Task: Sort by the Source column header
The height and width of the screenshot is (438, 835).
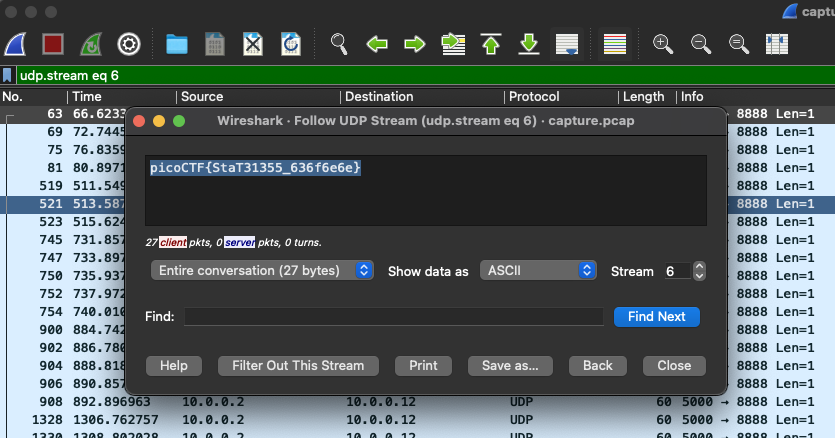Action: (258, 96)
